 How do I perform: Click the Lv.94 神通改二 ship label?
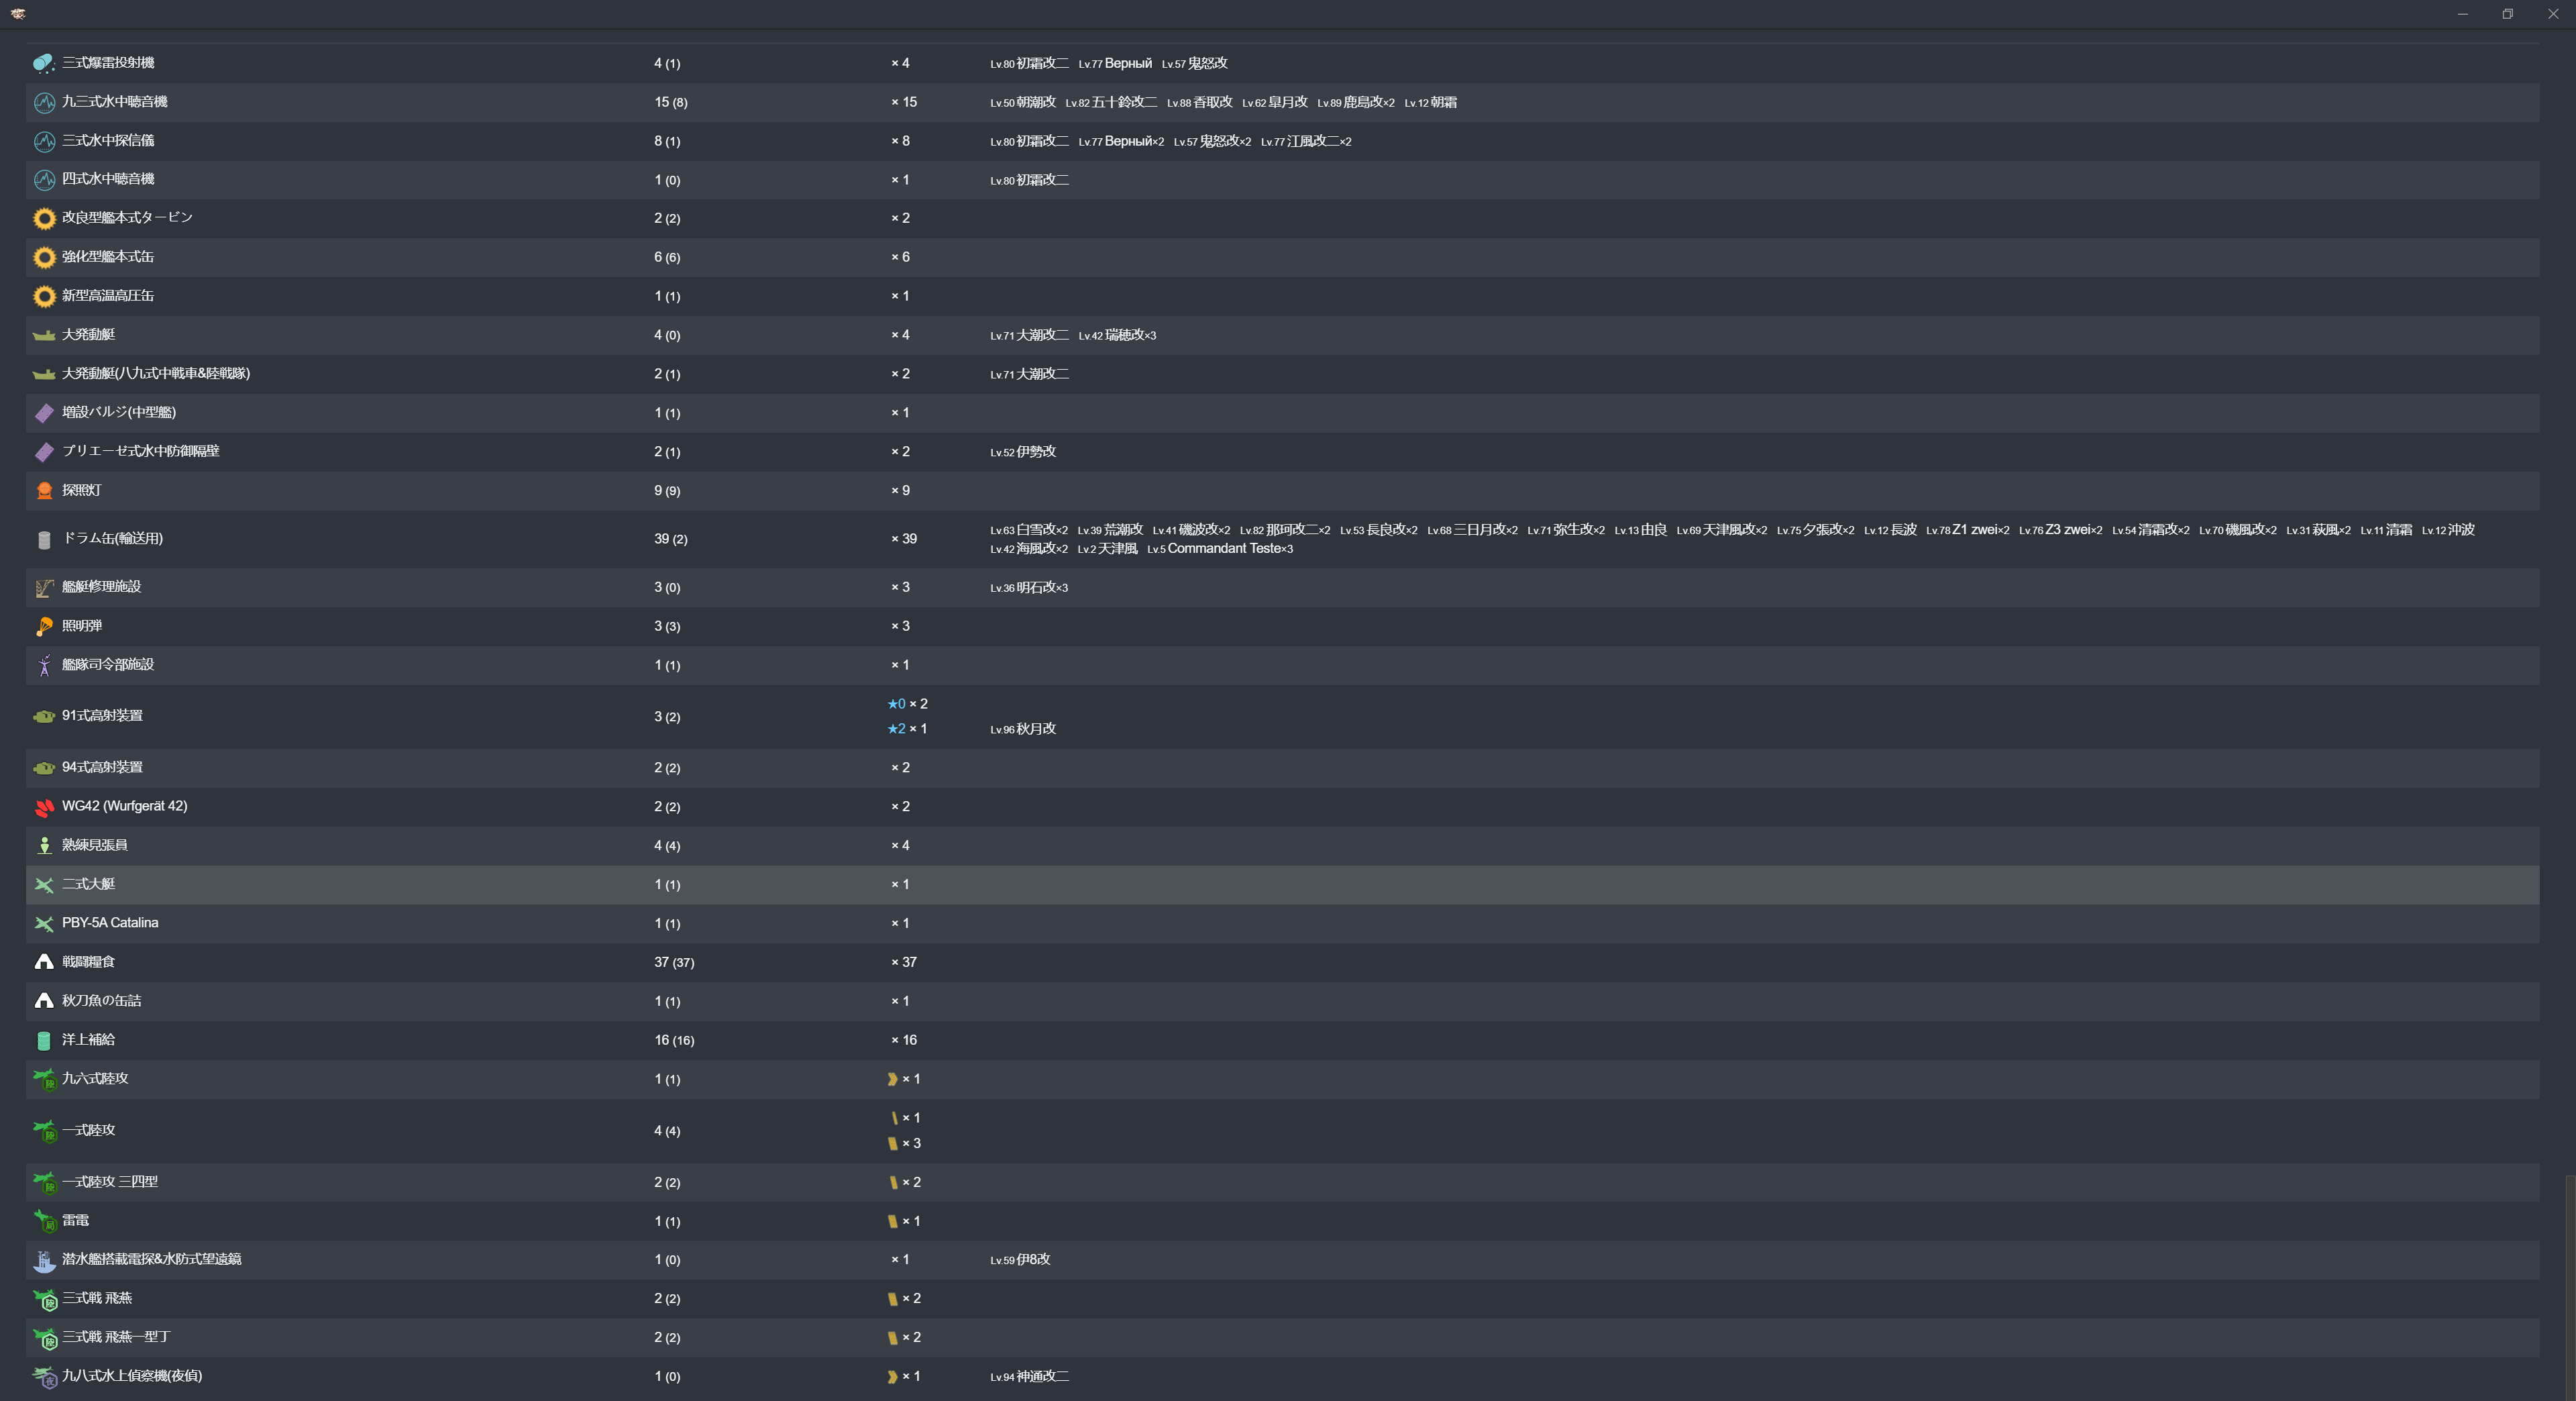coord(1029,1377)
